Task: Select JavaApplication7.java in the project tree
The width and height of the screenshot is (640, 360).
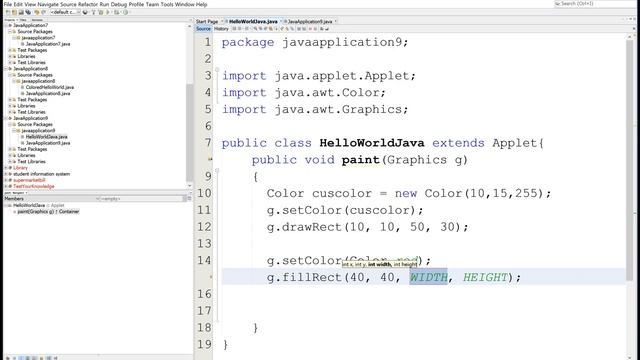Action: 48,44
